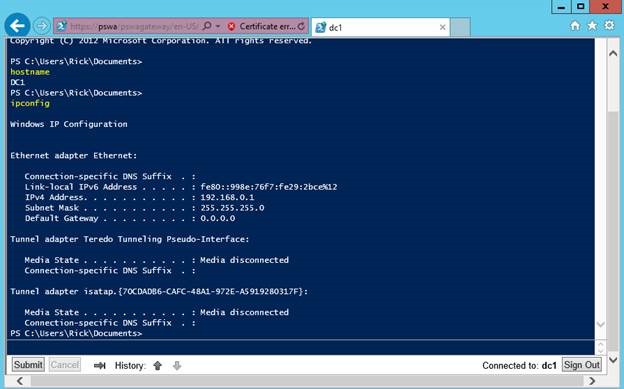This screenshot has height=389, width=624.
Task: Open the Certificate error security report
Action: pos(267,27)
